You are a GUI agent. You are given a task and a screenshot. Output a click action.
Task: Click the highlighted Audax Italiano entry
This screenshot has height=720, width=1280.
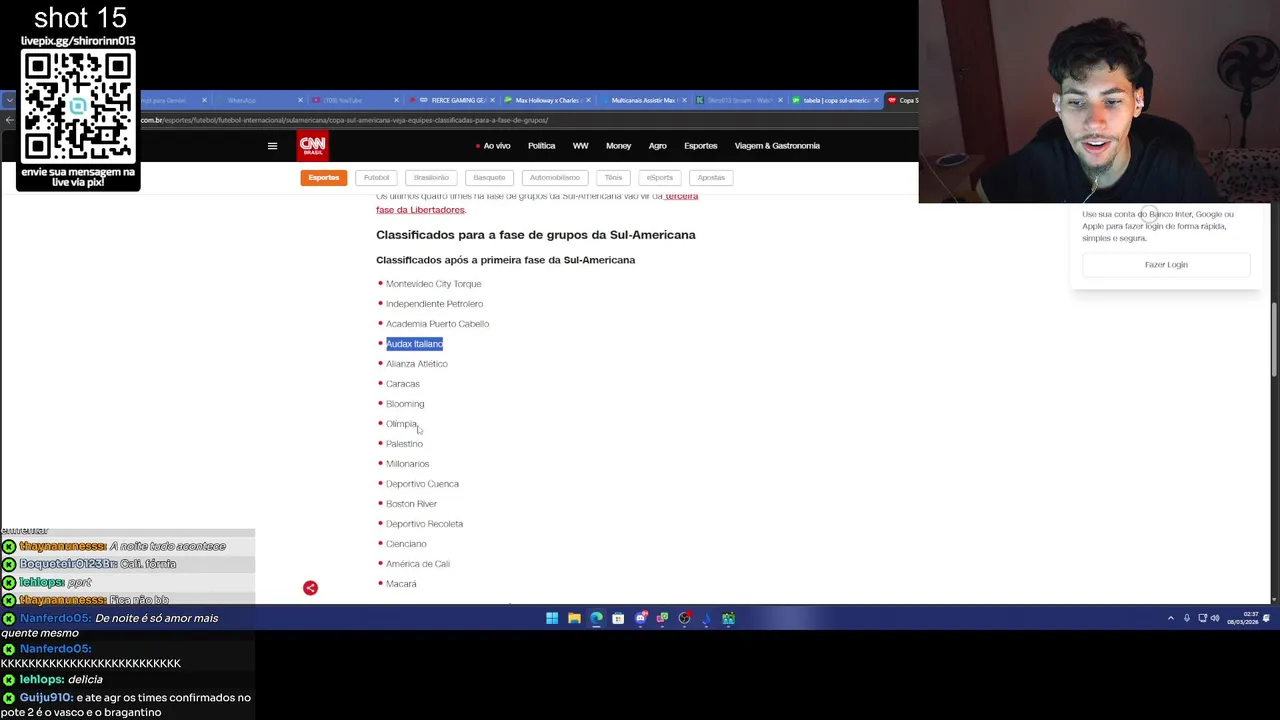coord(414,344)
